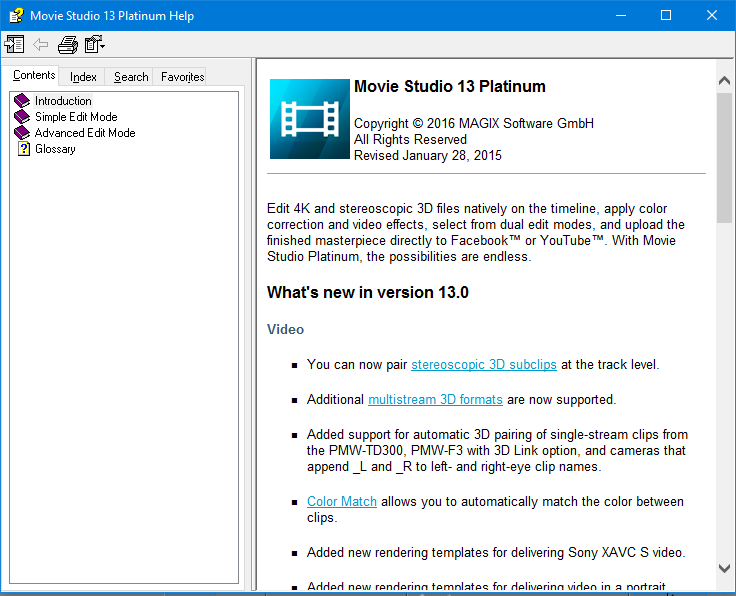The image size is (736, 596).
Task: Minimize the help window
Action: click(621, 15)
